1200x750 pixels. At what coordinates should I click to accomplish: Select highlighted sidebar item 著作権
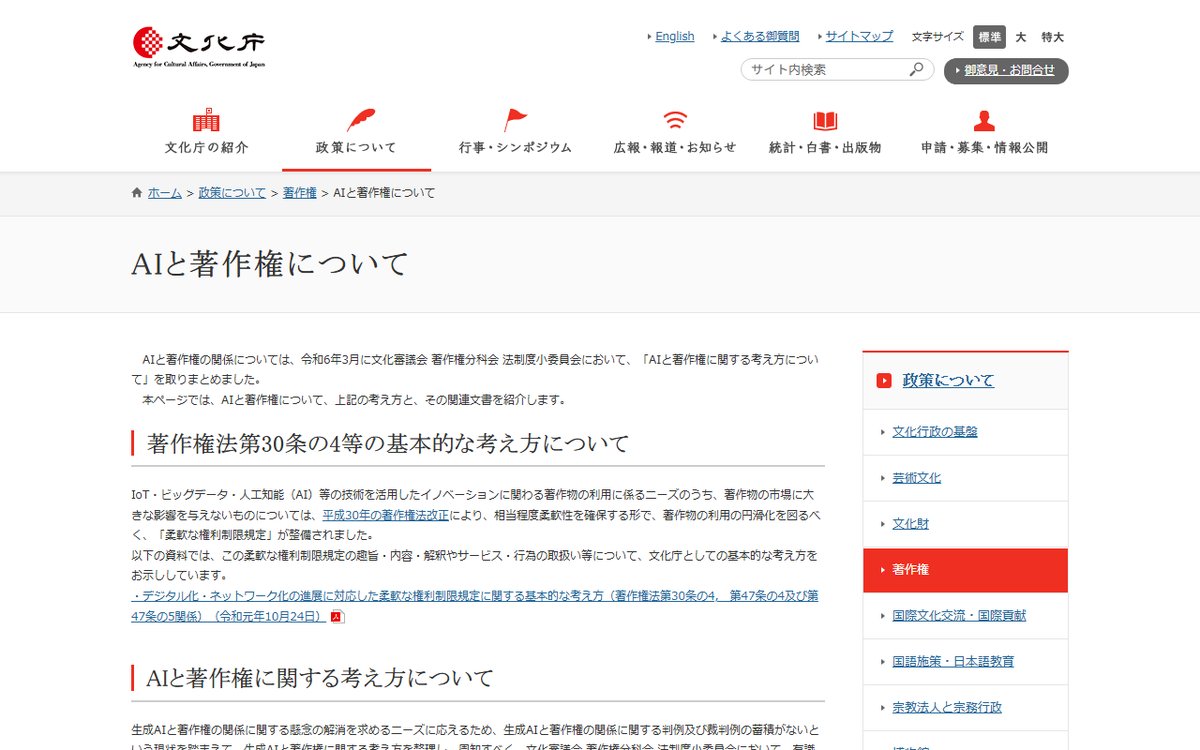965,570
